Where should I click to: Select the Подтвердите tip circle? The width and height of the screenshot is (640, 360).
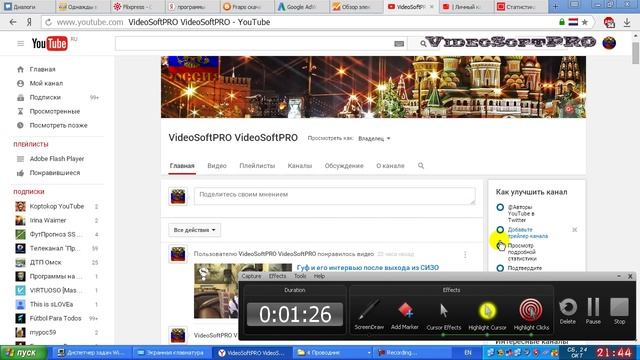[500, 268]
